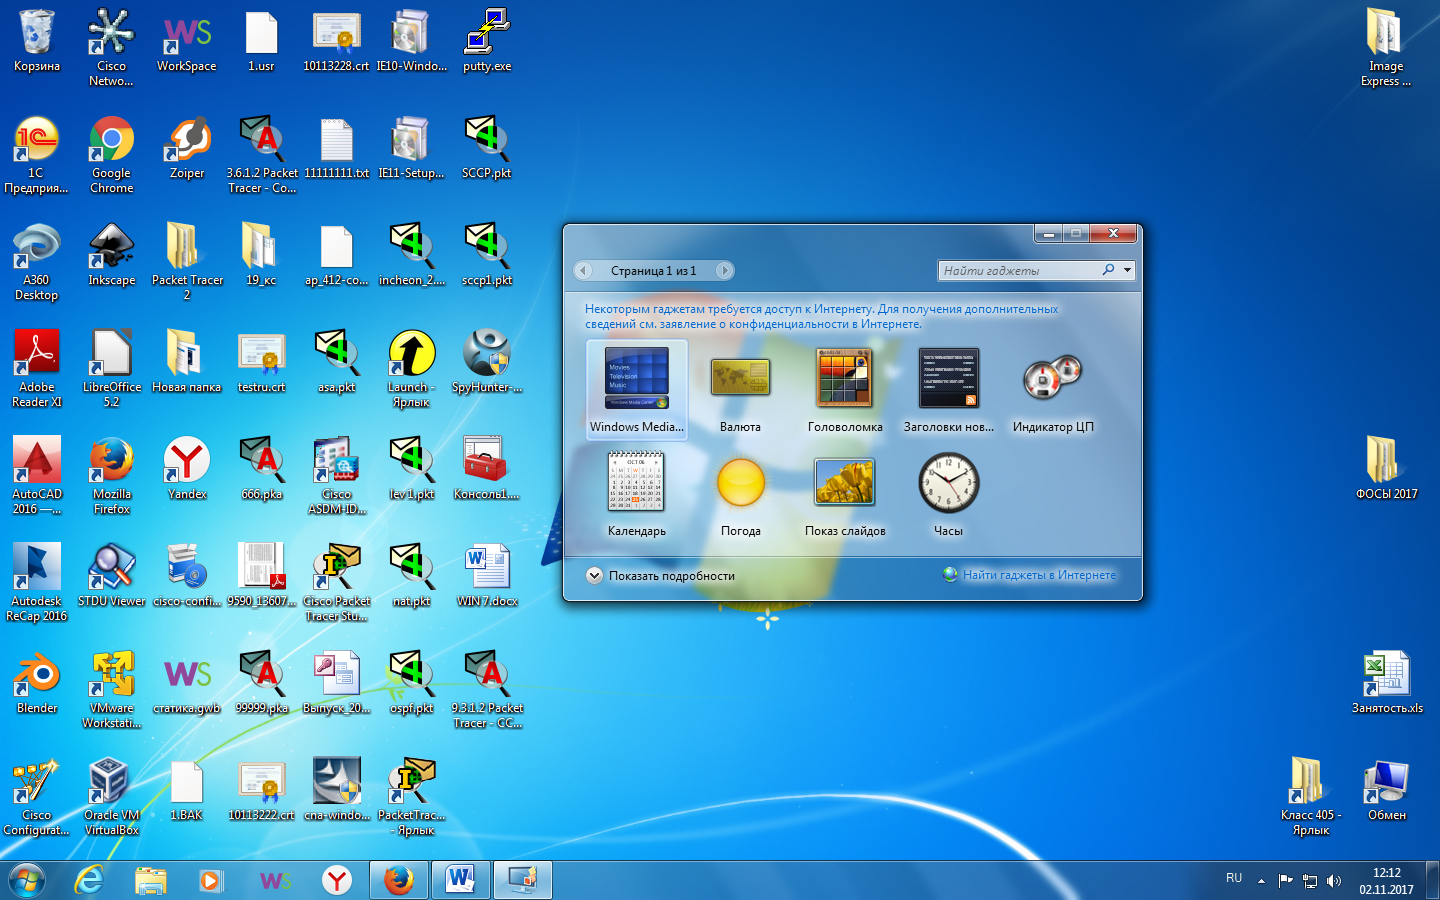Select the Обмен desktop icon

click(1386, 790)
